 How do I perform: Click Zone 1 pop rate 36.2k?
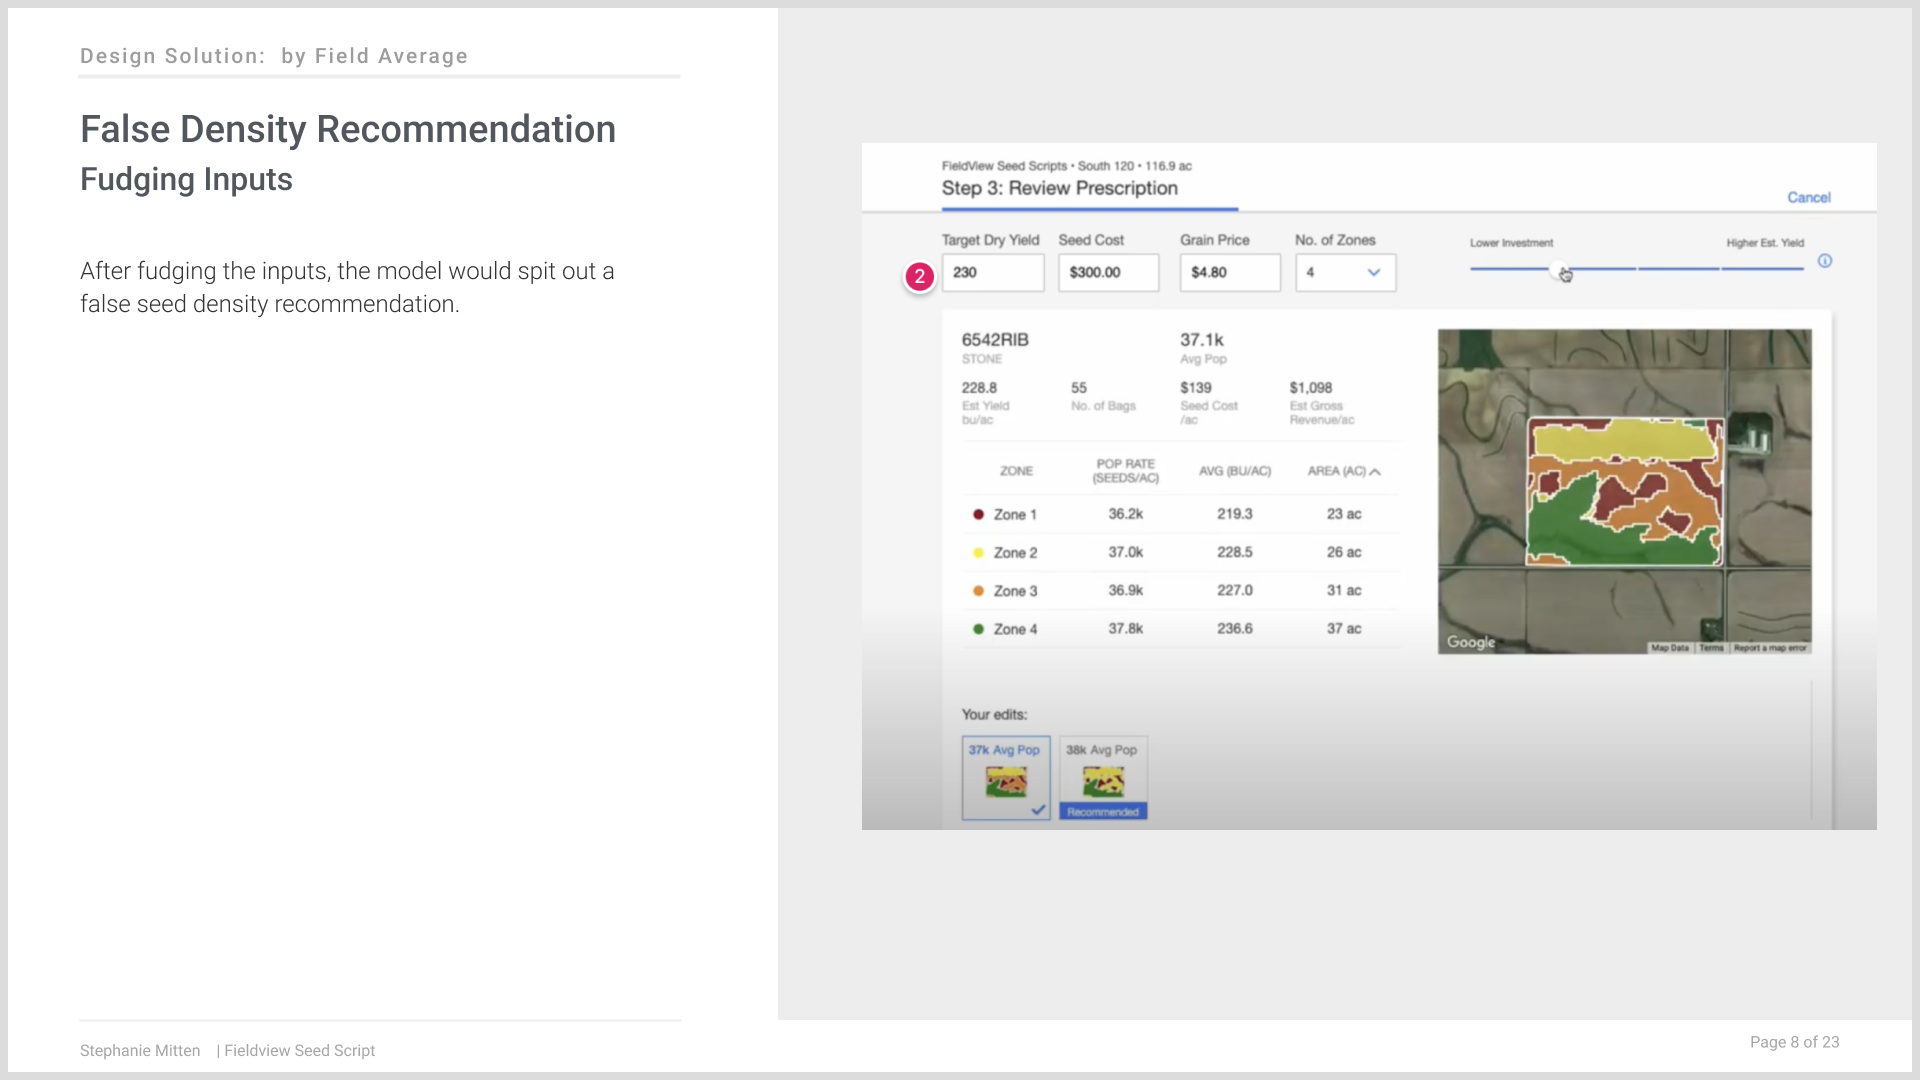tap(1125, 514)
